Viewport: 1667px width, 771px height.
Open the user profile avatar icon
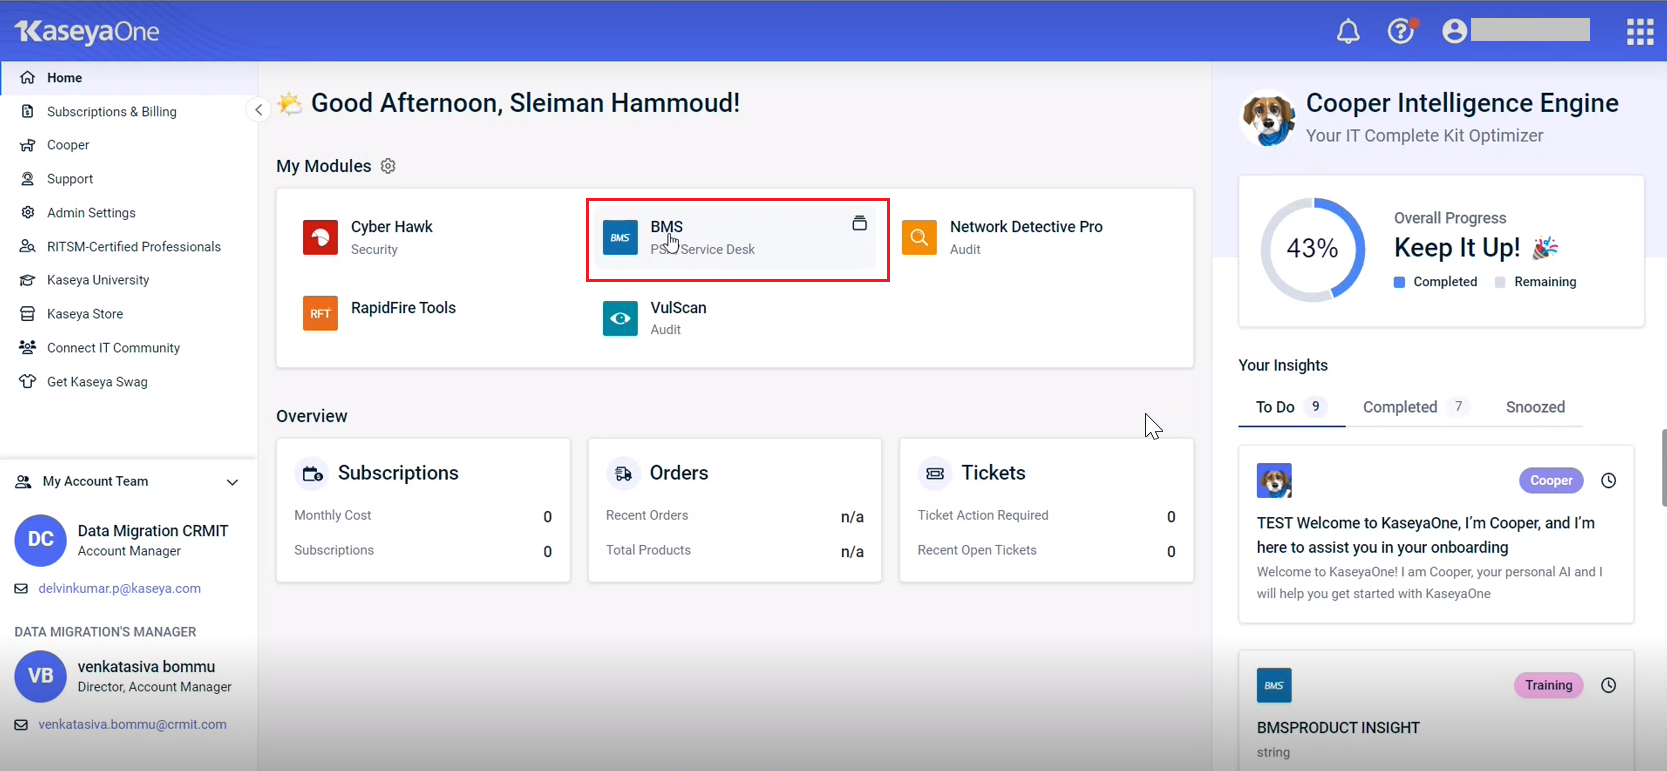[1454, 31]
